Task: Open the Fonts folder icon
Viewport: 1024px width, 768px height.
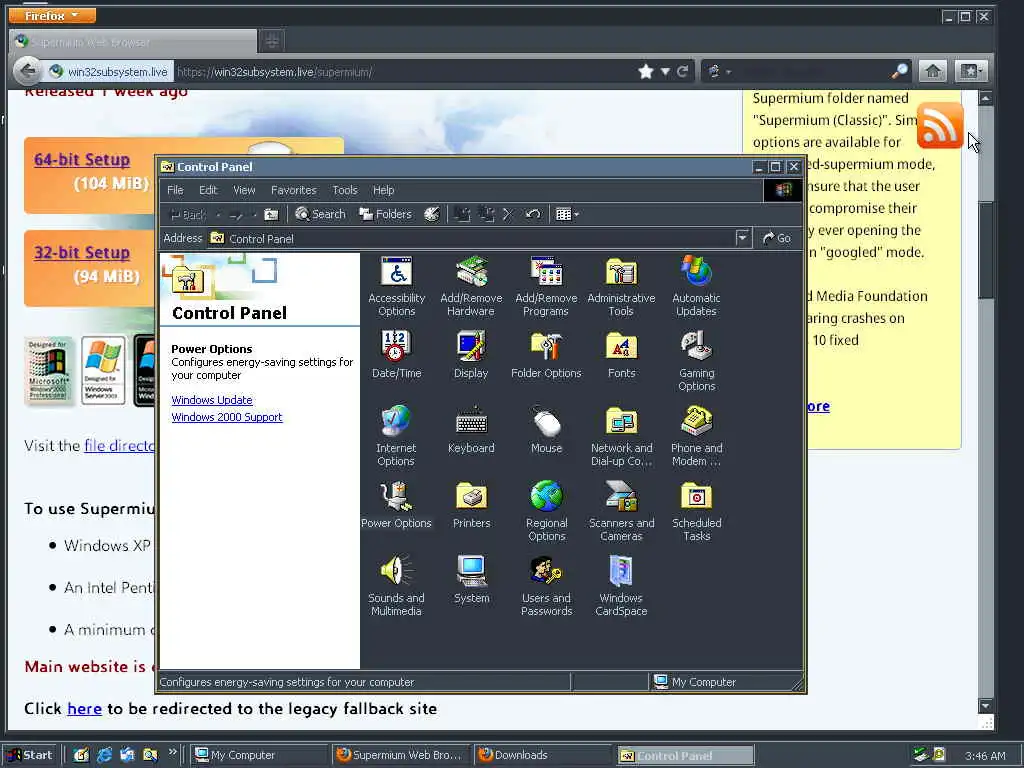Action: (621, 355)
